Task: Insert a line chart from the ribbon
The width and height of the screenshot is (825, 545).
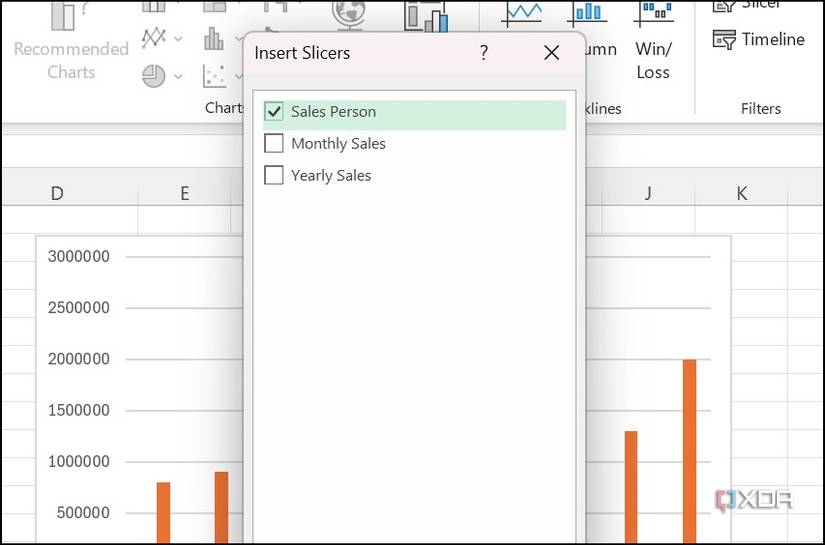Action: tap(154, 38)
